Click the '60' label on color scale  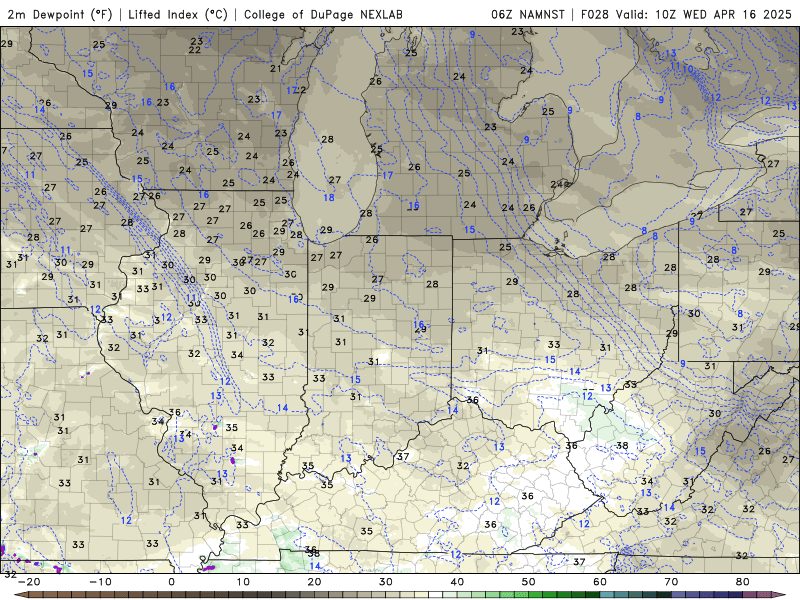tap(600, 582)
